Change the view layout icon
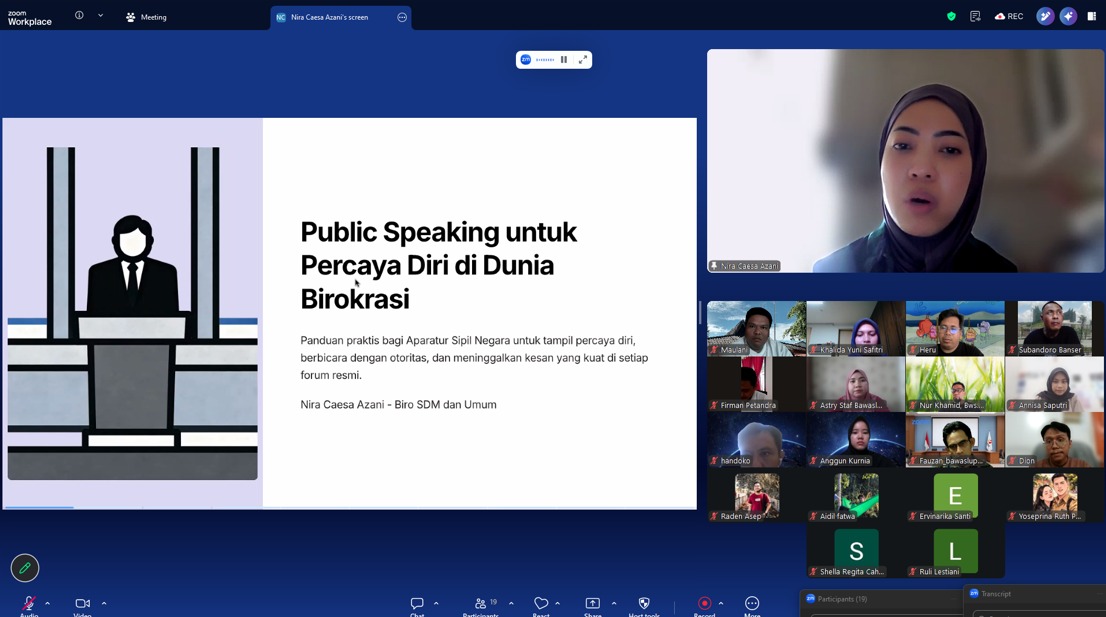 coord(1092,16)
